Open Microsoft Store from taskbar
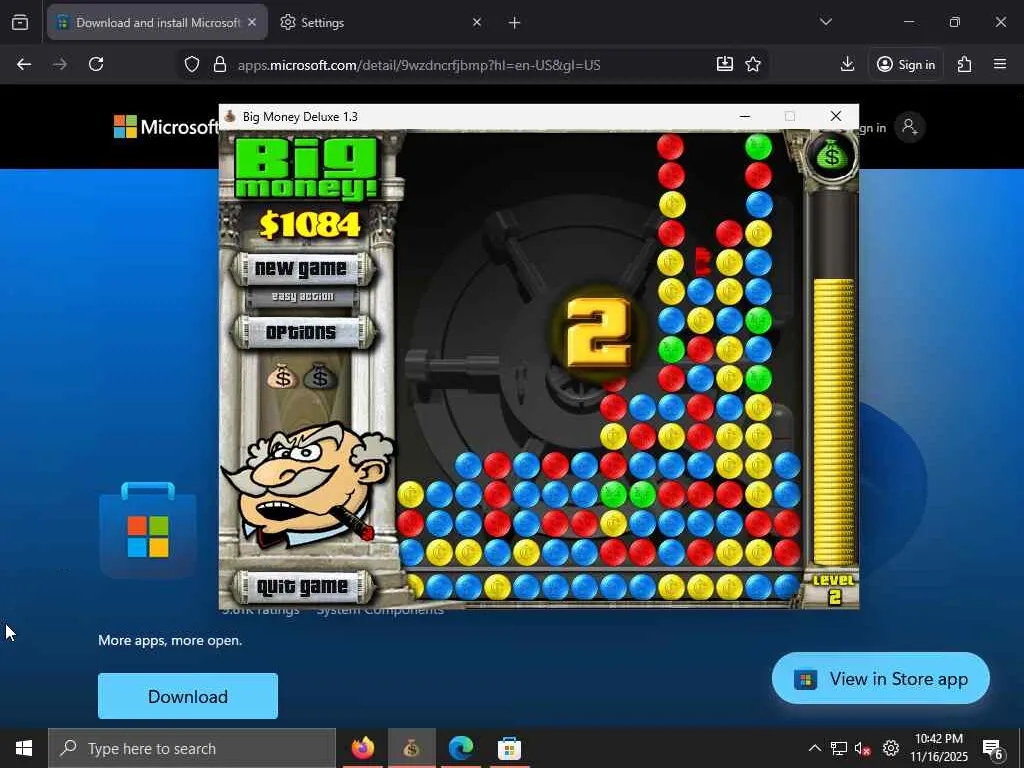The width and height of the screenshot is (1024, 768). 509,748
